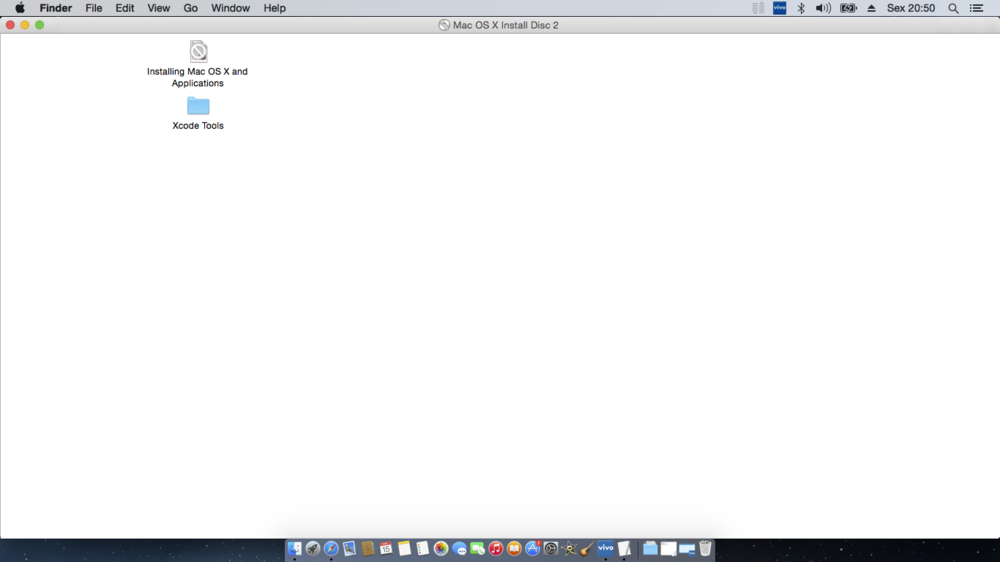
Task: Show the Notification Center list
Action: click(977, 8)
